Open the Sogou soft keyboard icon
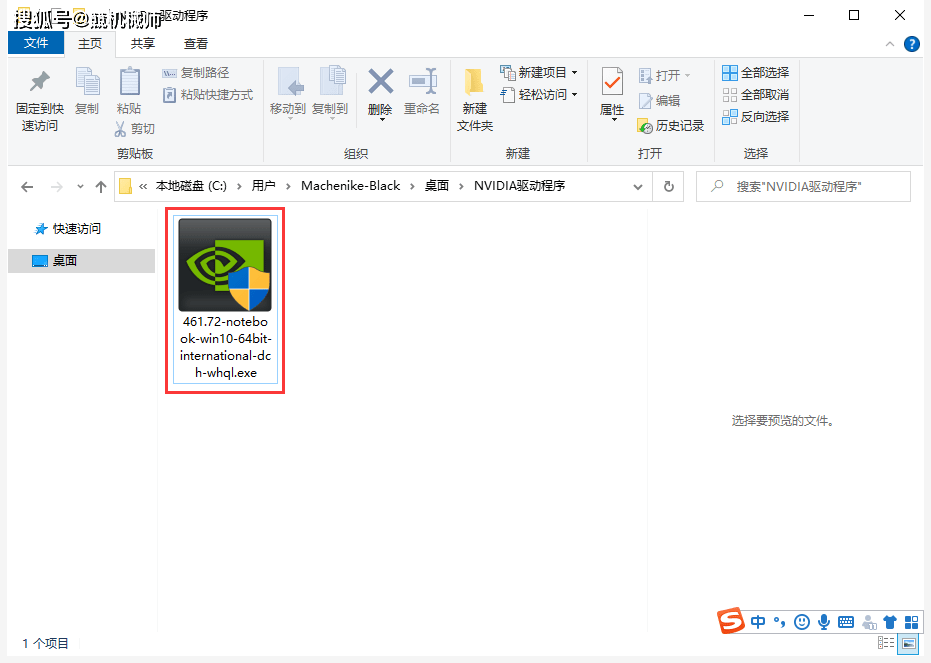Viewport: 931px width, 663px height. (x=846, y=622)
